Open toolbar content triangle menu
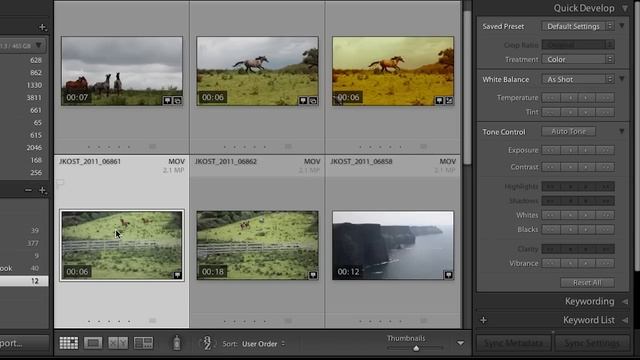Viewport: 640px width, 360px height. (x=460, y=343)
